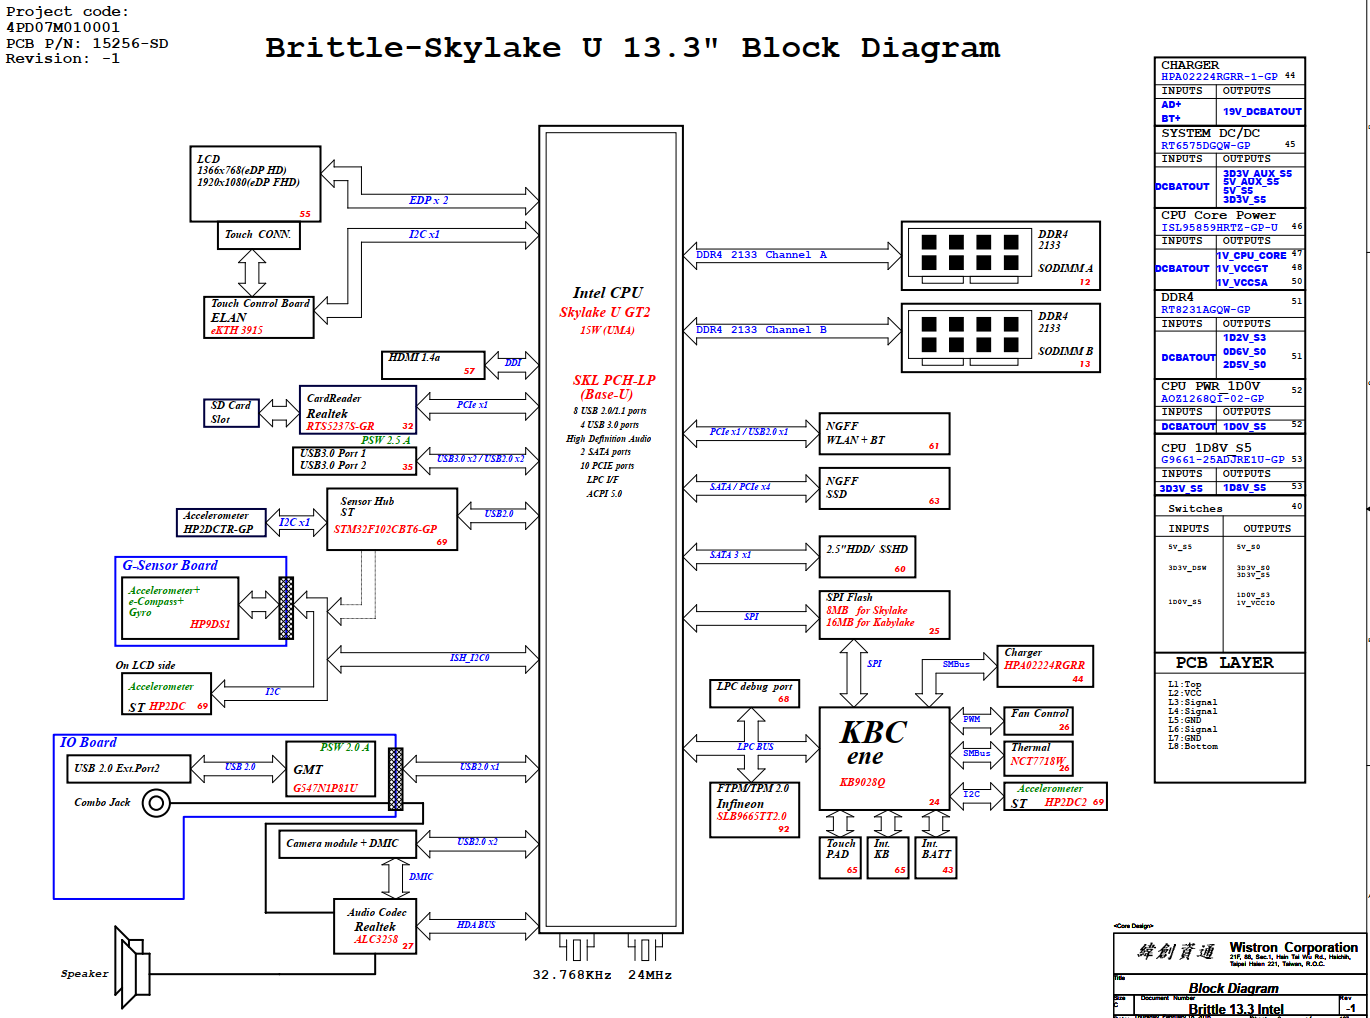Click the 'ISL95859HRTZ-GP-U' part number
Viewport: 1370px width, 1018px height.
tap(1219, 228)
